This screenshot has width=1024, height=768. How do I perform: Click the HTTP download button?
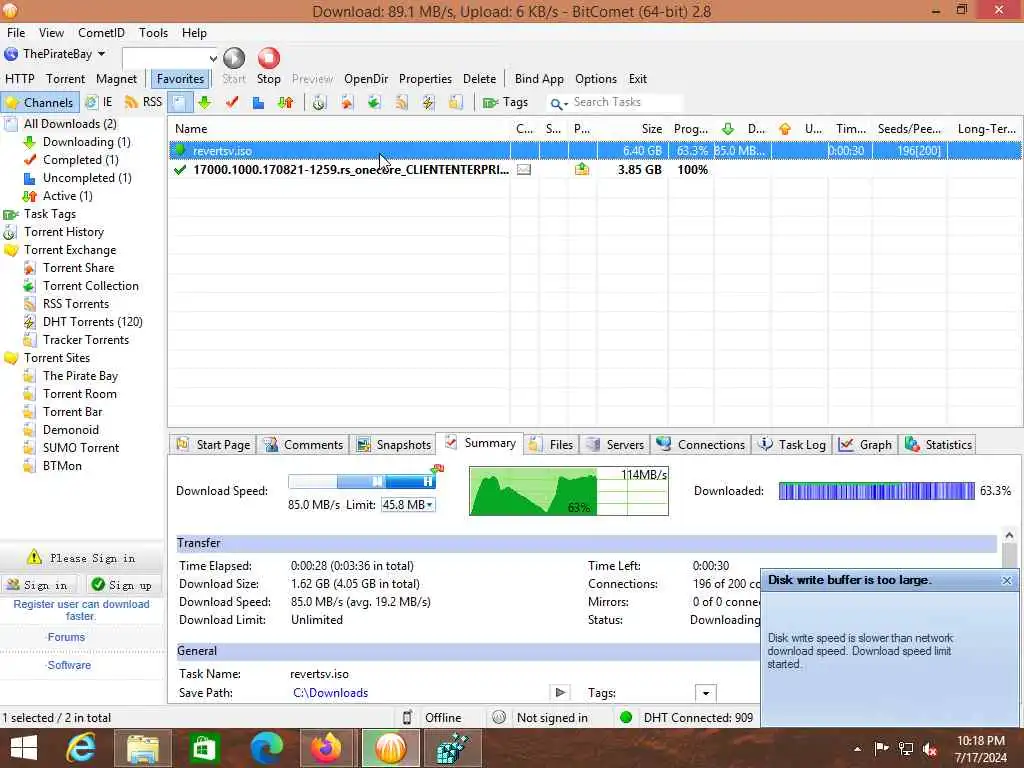(x=20, y=79)
